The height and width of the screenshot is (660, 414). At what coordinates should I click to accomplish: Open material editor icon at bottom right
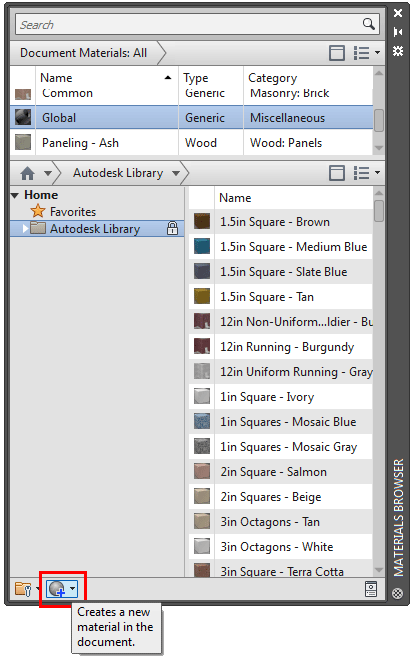(371, 589)
